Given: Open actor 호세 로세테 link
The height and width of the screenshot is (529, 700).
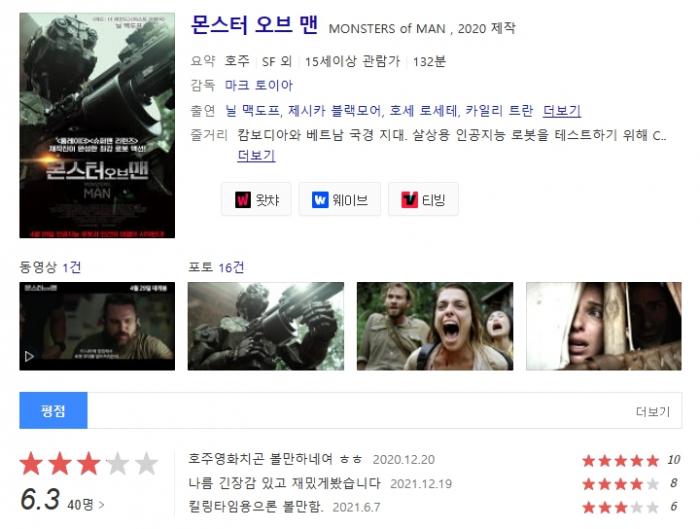Looking at the screenshot, I should tap(423, 110).
